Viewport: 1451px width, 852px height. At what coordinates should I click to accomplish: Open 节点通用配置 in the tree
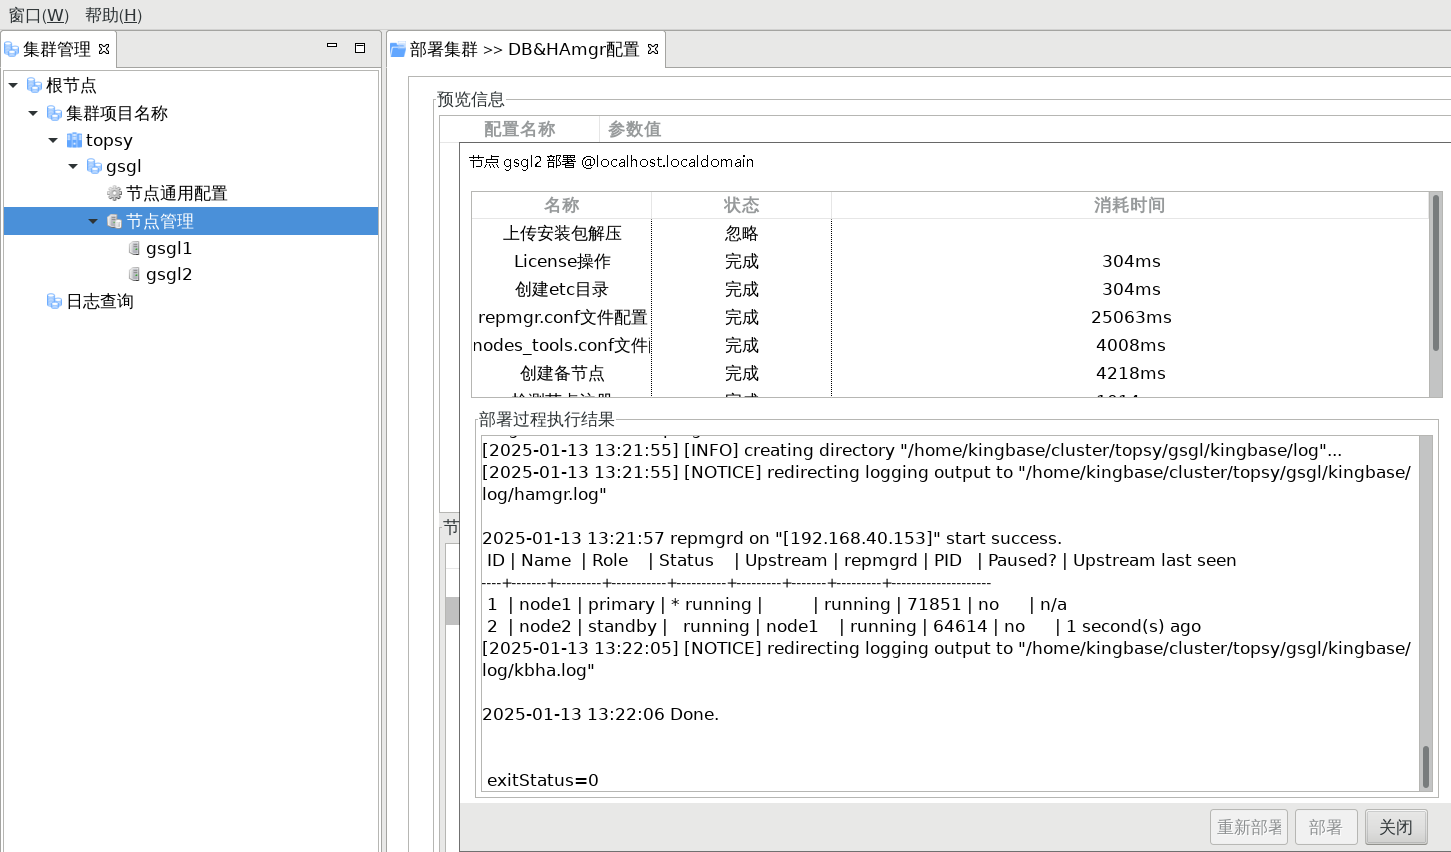pos(176,193)
